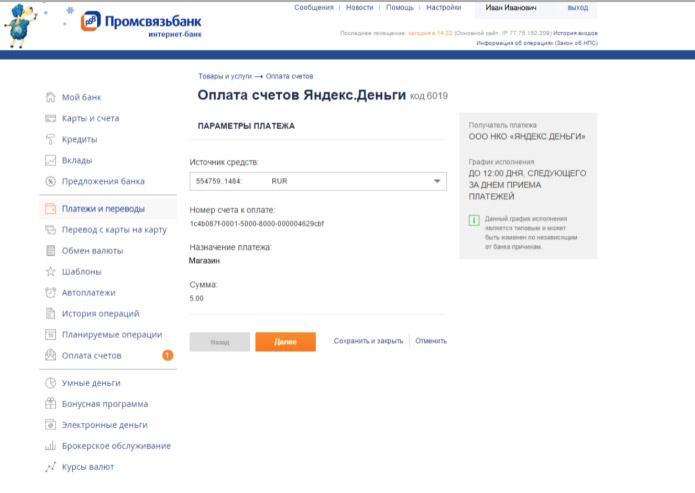695x493 pixels.
Task: Click the код 6019 text
Action: click(429, 96)
